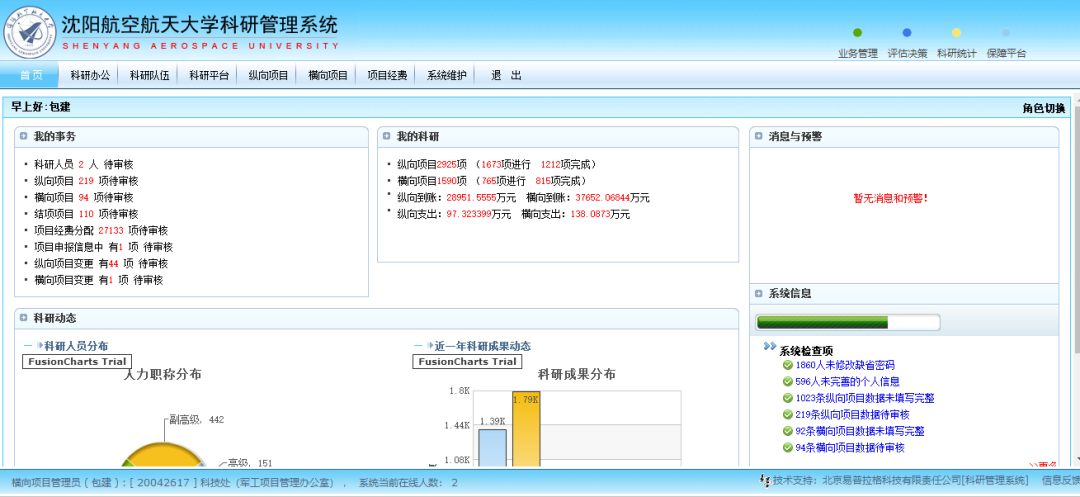Open 1860人未修改缺省密码 link
The image size is (1080, 497).
[x=844, y=365]
